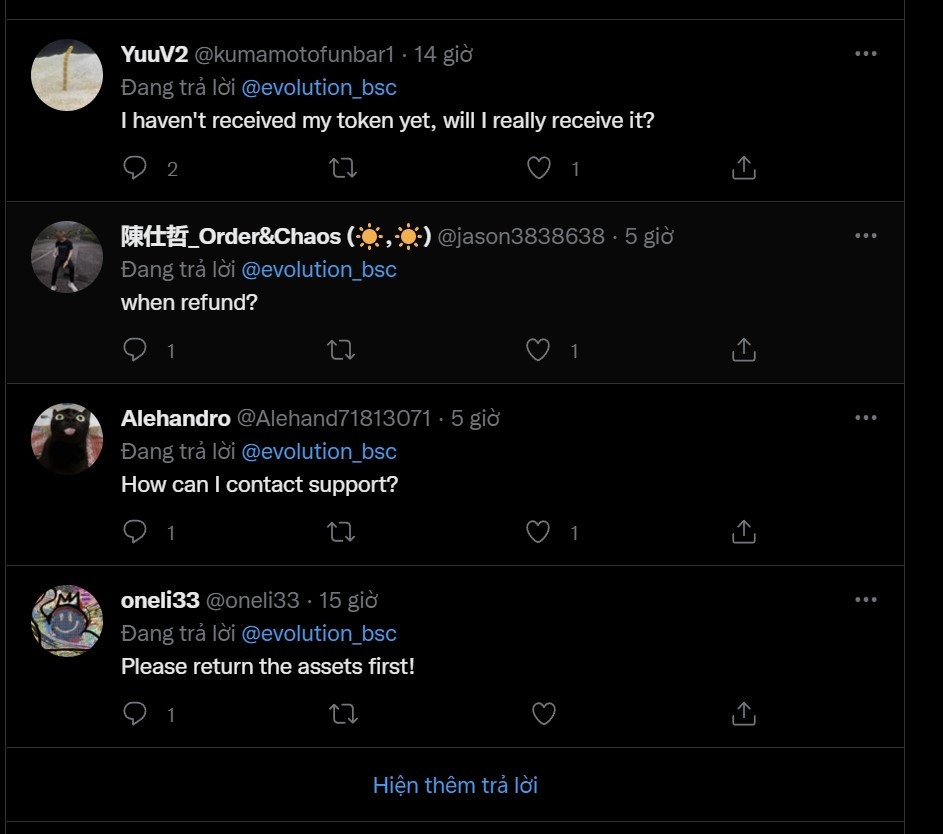Retweet oneli33's 'return the assets' tweet

point(343,714)
